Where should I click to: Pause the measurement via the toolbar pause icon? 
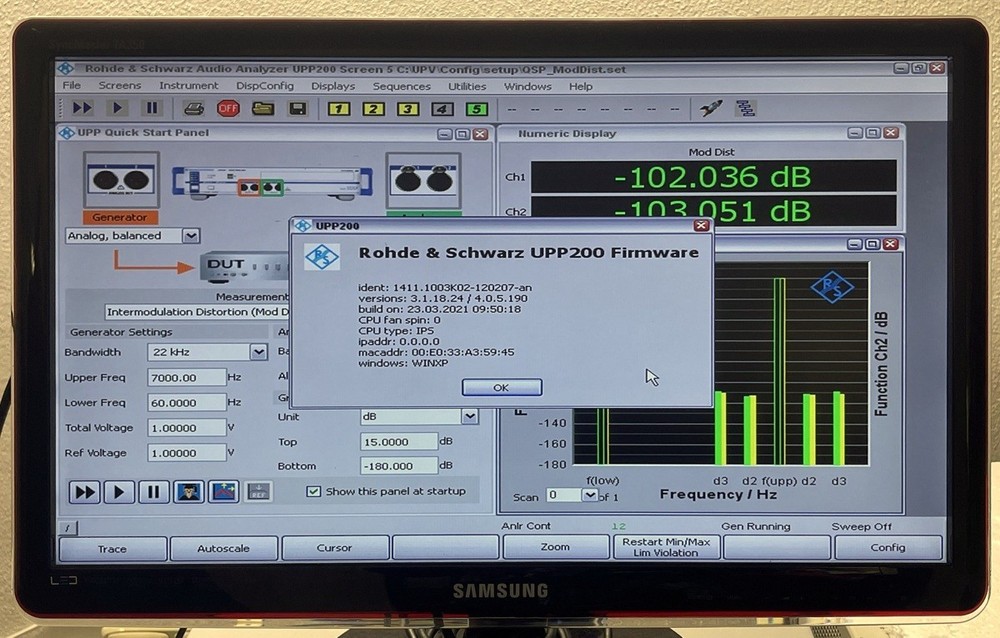pos(152,108)
